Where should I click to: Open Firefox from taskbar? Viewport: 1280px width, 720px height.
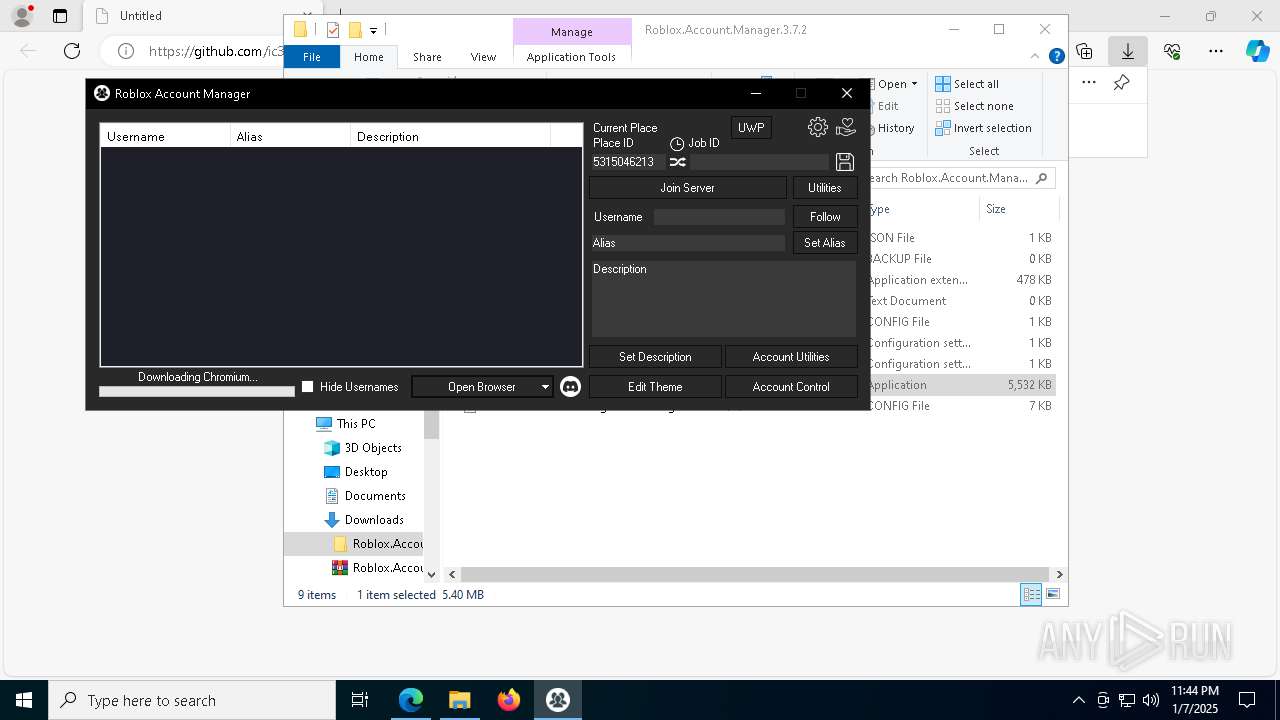click(509, 700)
